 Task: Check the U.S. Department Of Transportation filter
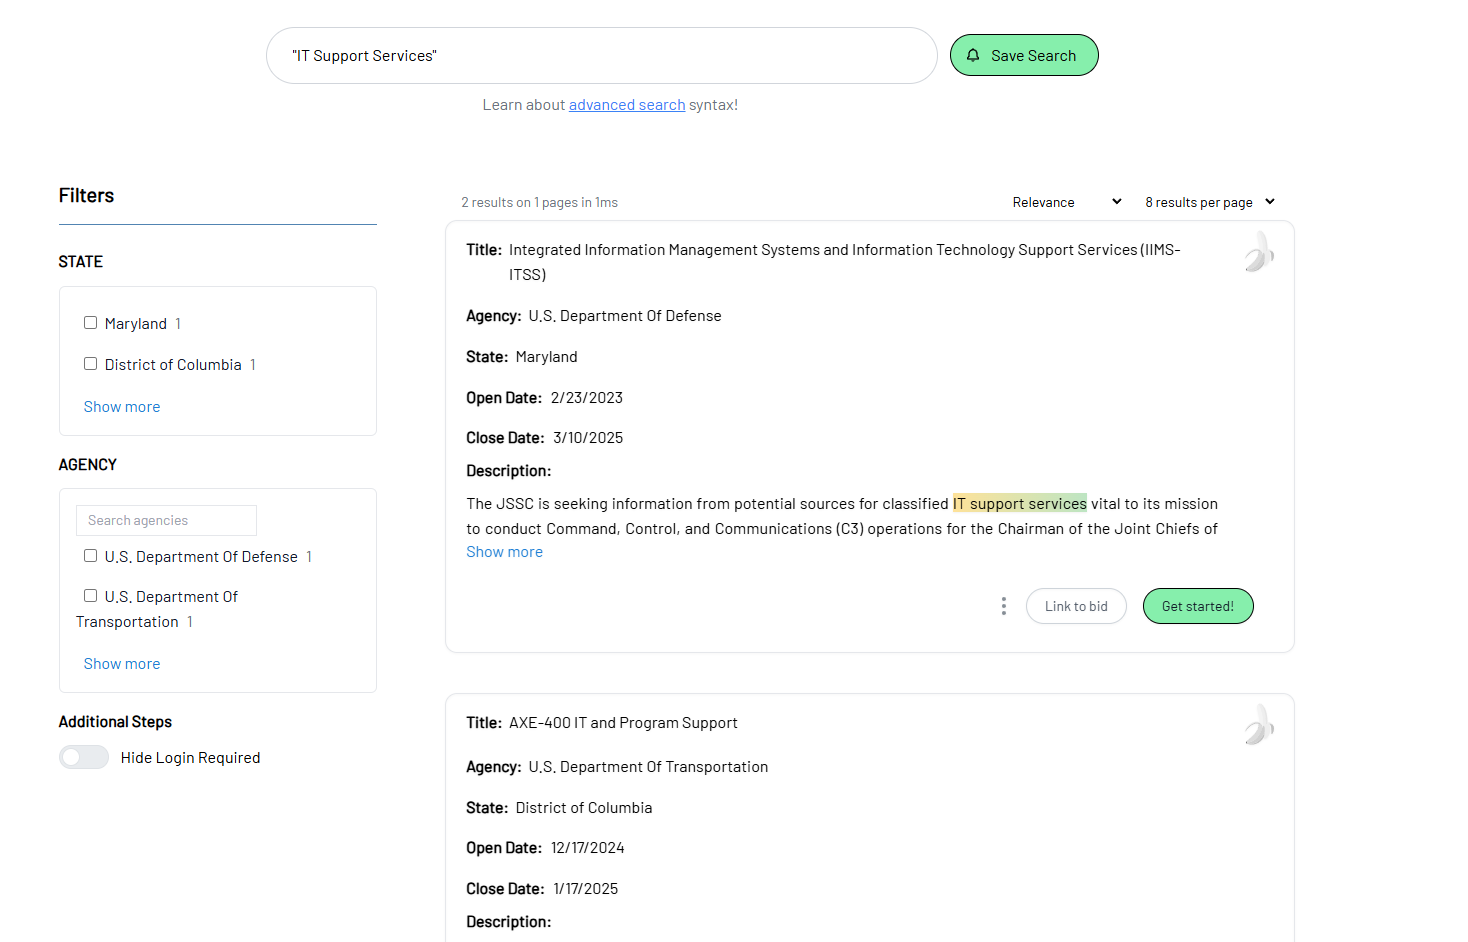90,596
